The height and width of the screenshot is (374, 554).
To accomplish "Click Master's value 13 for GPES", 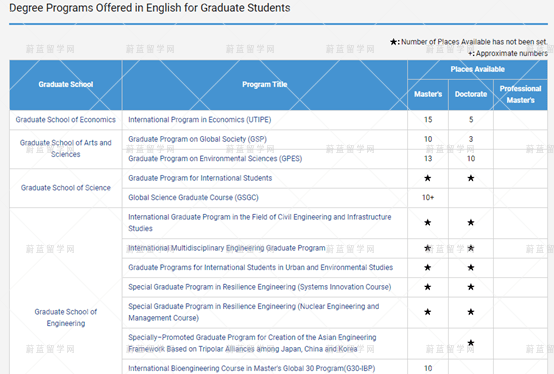I will pyautogui.click(x=428, y=159).
